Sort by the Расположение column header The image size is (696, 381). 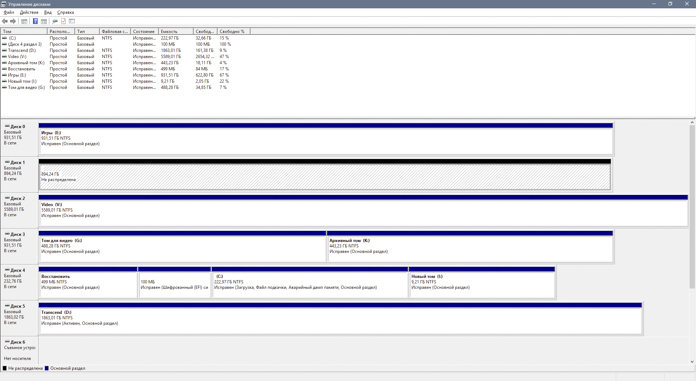(x=60, y=32)
